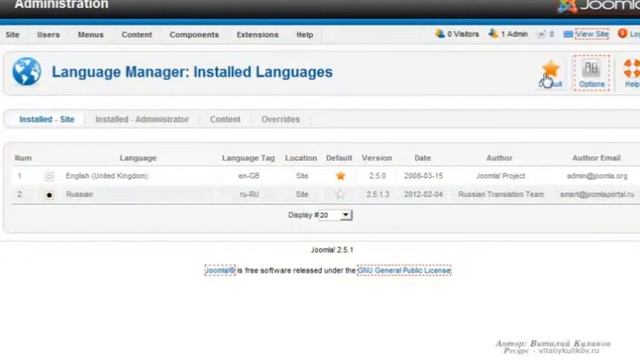The height and width of the screenshot is (360, 640).
Task: Switch to Installed - Administrator tab
Action: [x=142, y=119]
